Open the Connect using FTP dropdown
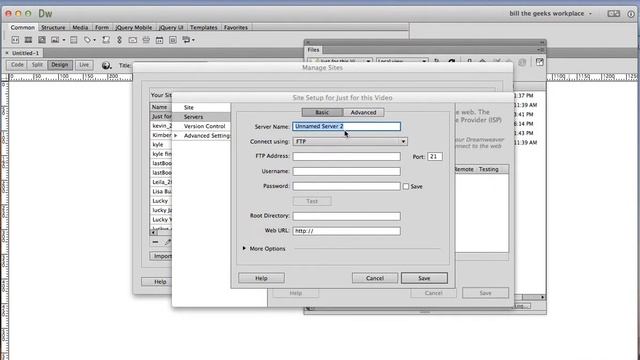640x360 pixels. [350, 141]
